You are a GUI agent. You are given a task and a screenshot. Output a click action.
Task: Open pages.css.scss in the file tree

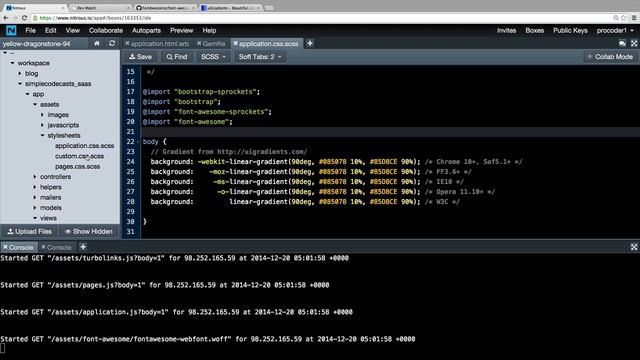pyautogui.click(x=78, y=167)
